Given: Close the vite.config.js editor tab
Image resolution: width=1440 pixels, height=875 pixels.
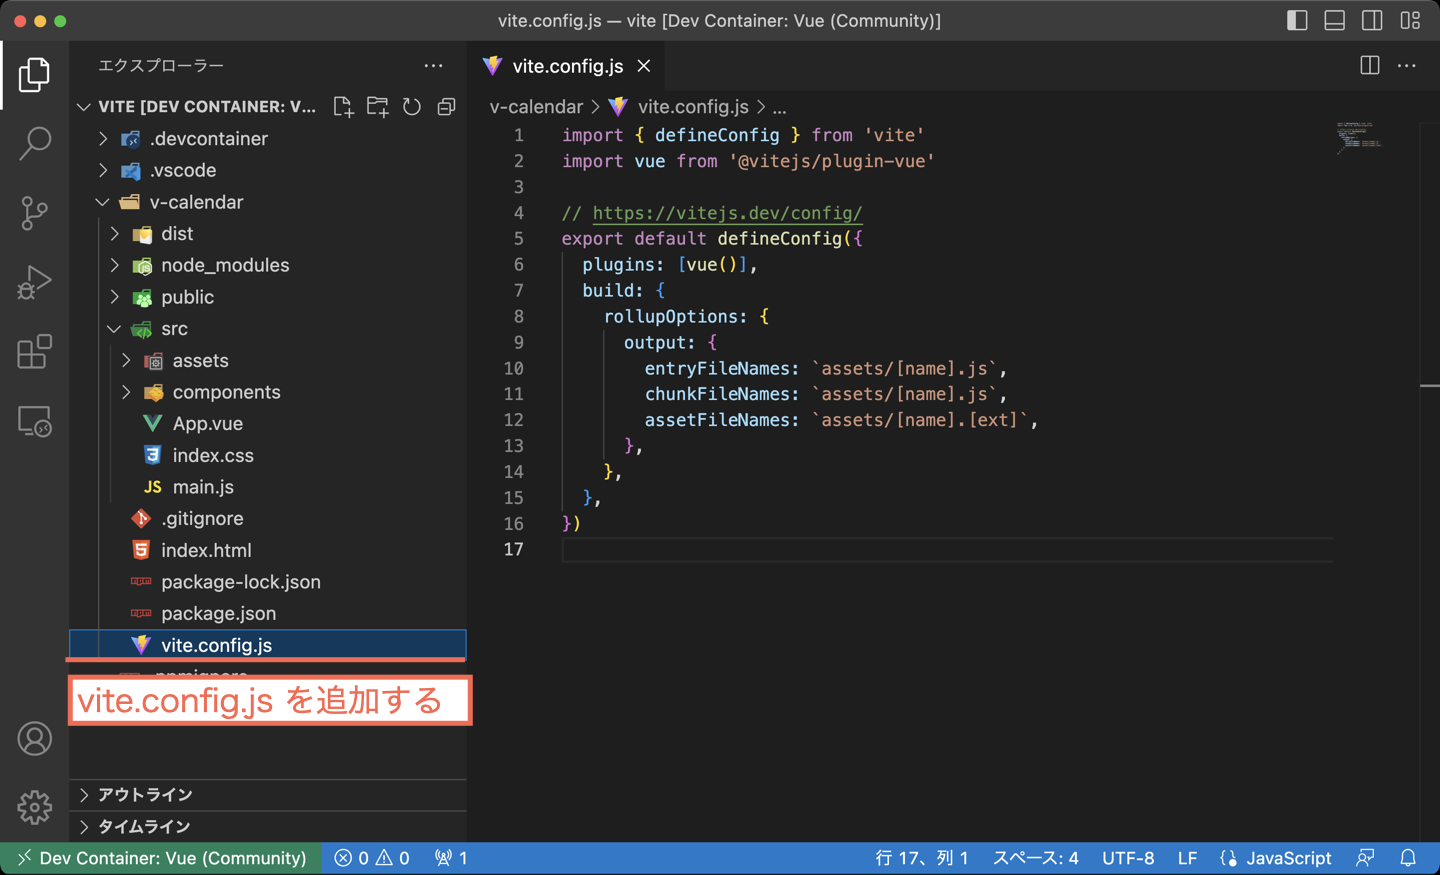Looking at the screenshot, I should pyautogui.click(x=644, y=66).
